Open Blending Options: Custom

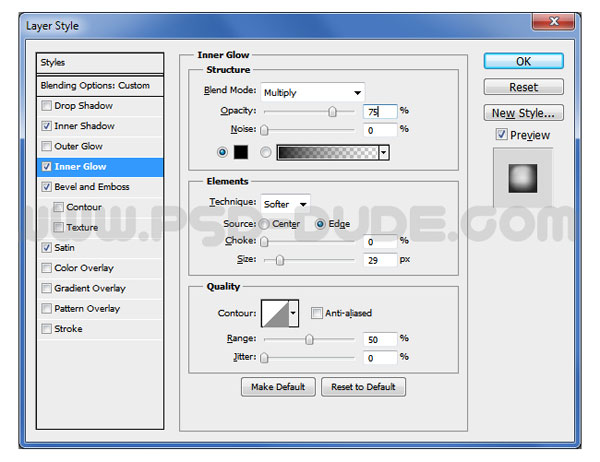click(x=100, y=86)
